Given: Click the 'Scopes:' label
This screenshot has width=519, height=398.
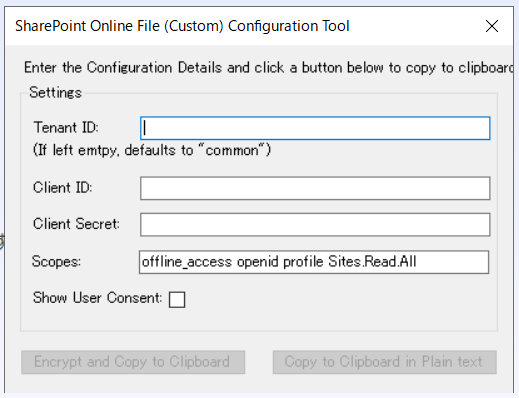Looking at the screenshot, I should pos(56,261).
